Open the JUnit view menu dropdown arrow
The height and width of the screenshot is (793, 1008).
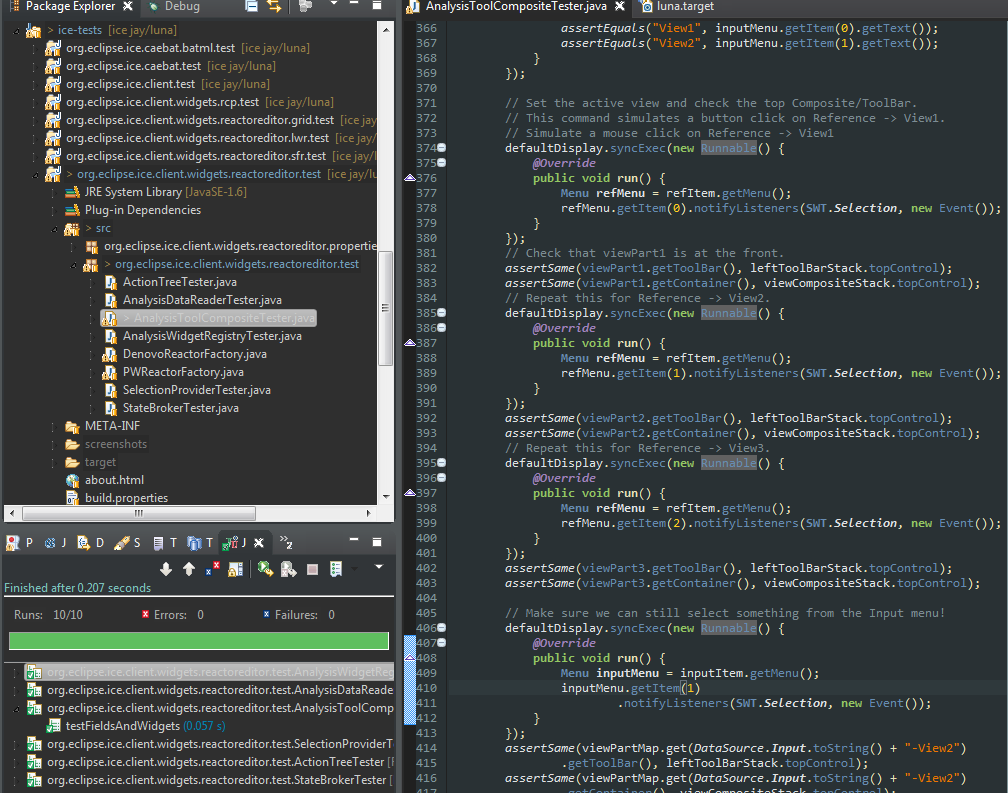pyautogui.click(x=378, y=568)
